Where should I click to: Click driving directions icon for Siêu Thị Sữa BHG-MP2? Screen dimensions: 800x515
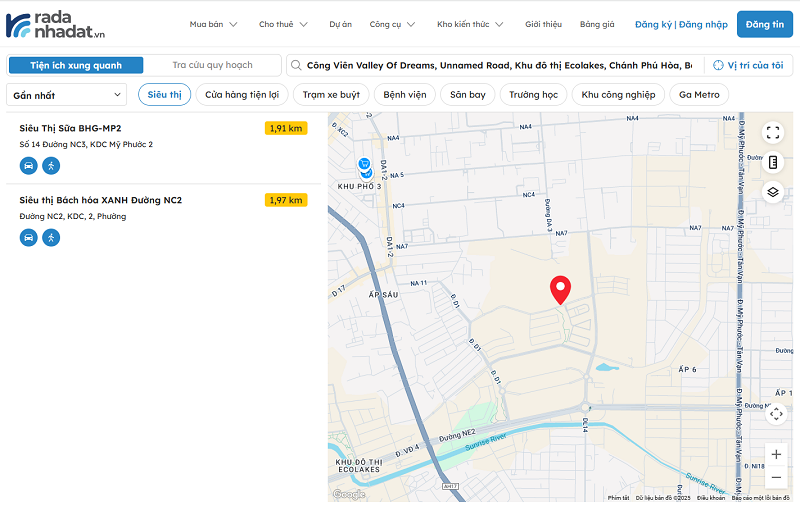pyautogui.click(x=28, y=165)
